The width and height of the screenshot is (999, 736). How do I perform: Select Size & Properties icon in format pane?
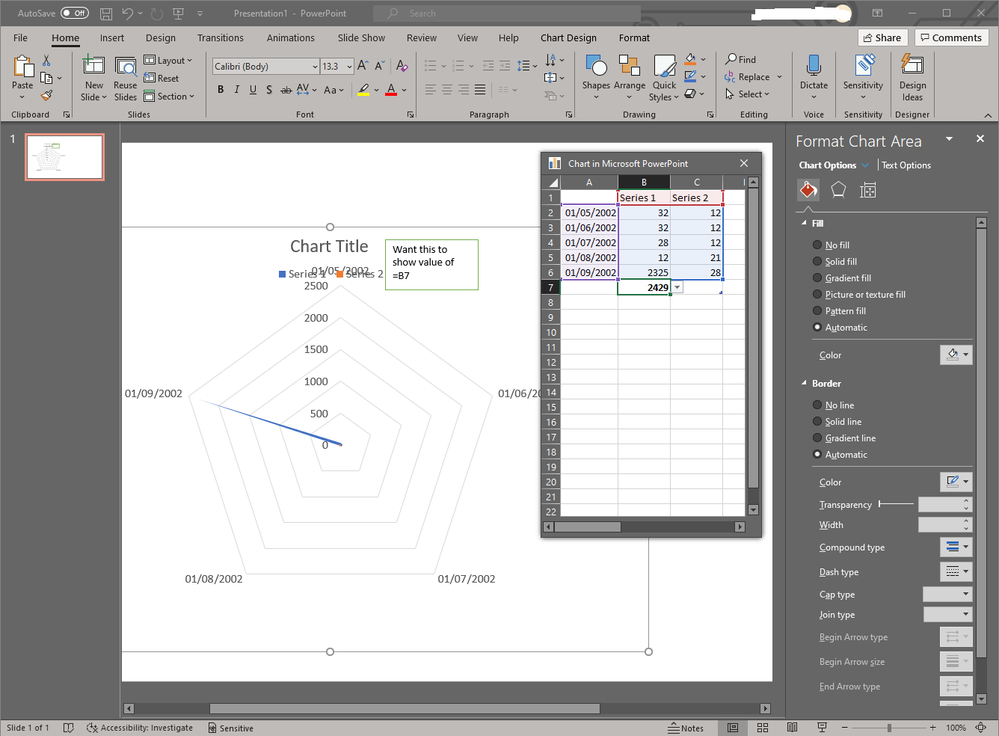click(x=868, y=190)
